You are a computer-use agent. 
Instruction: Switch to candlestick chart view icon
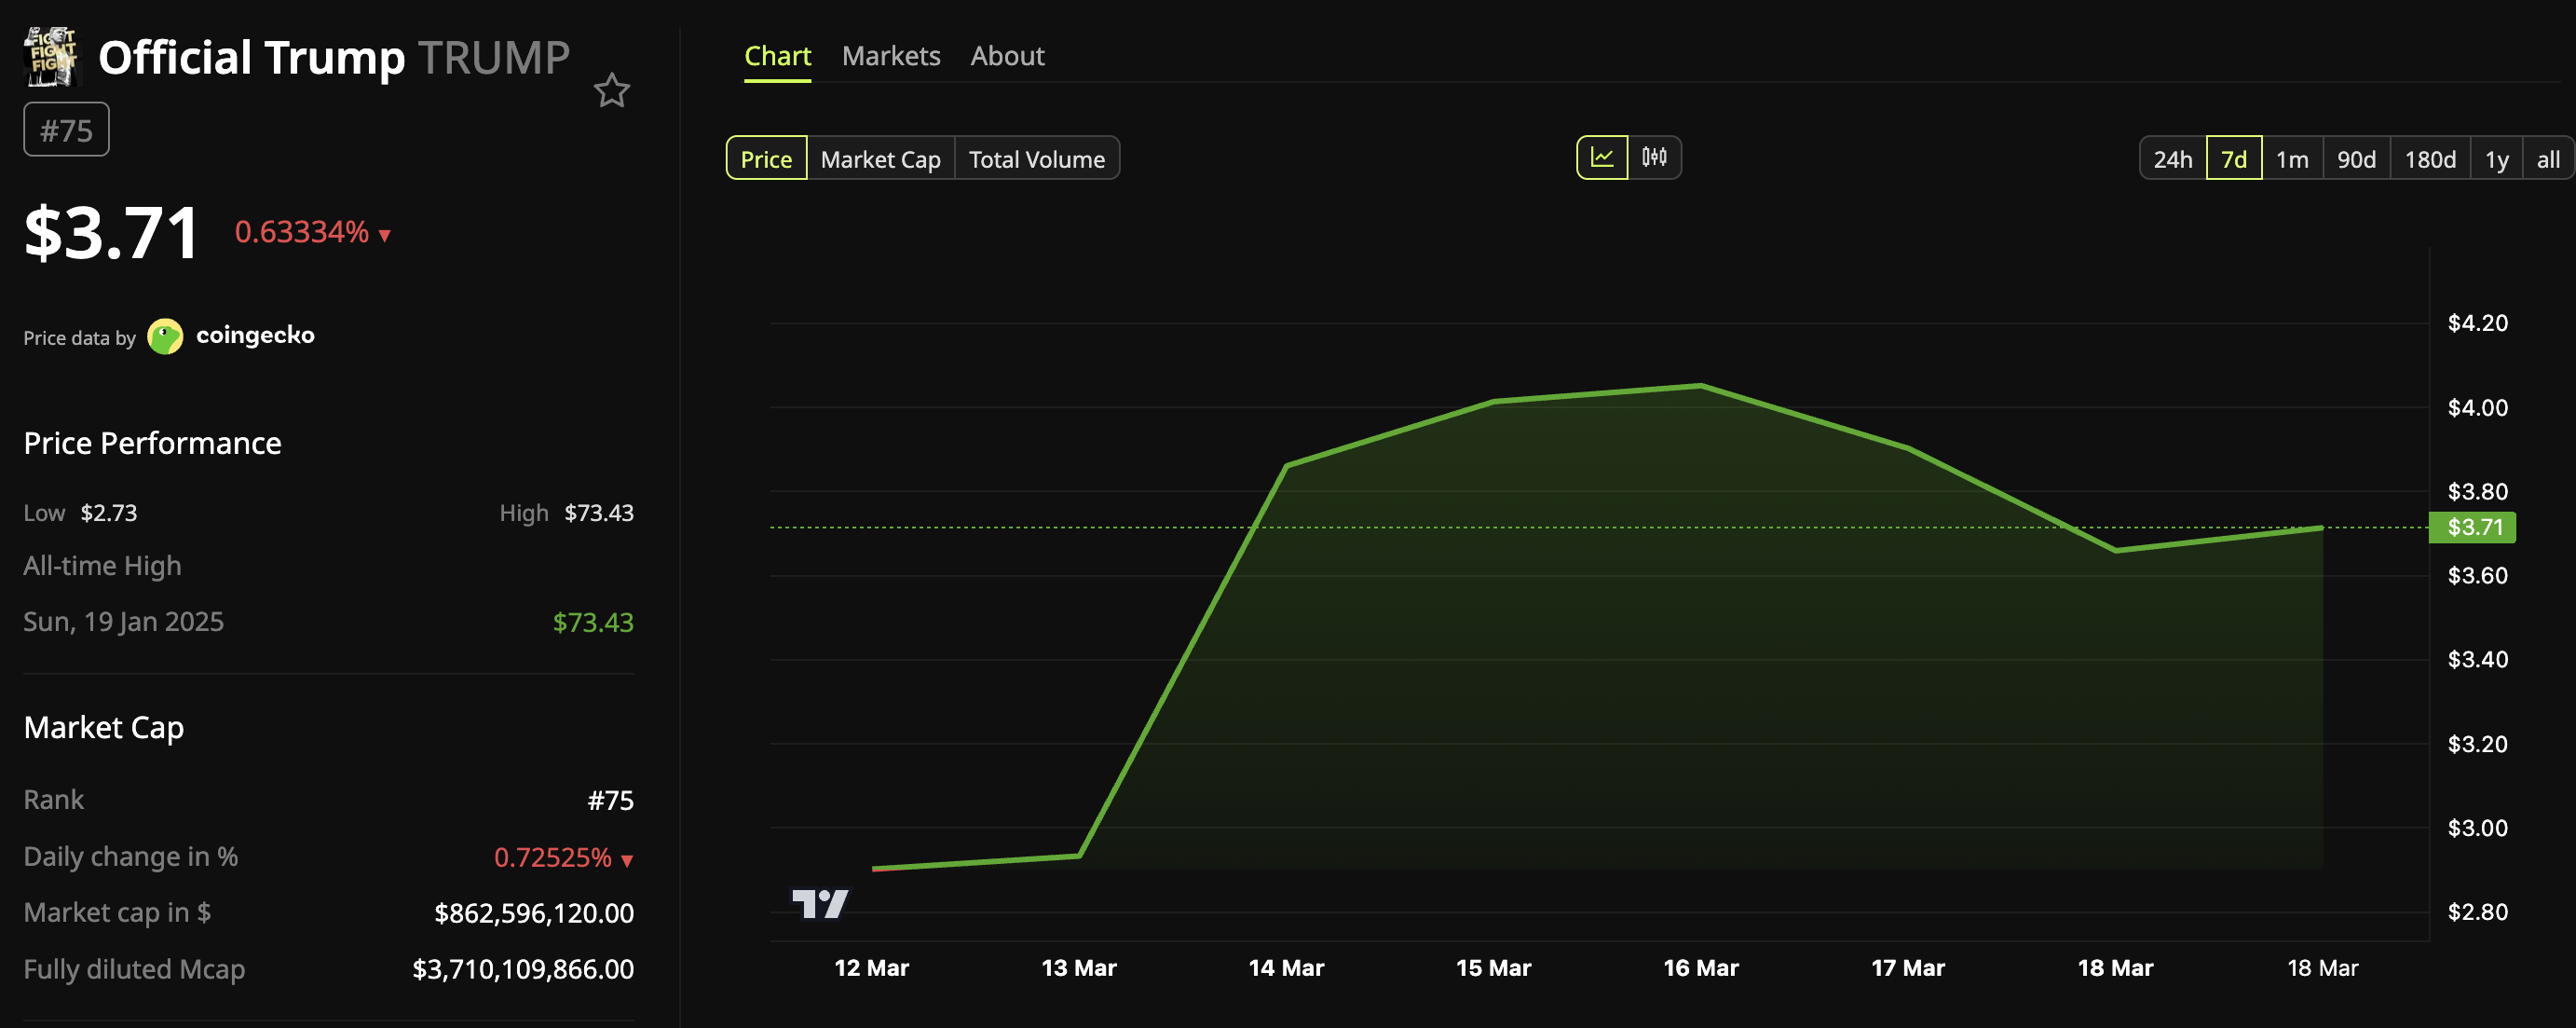[1654, 158]
